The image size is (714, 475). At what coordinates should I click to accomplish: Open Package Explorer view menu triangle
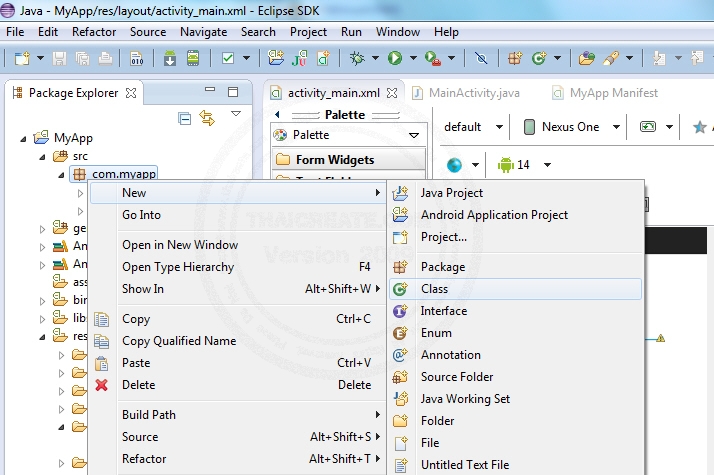(236, 113)
